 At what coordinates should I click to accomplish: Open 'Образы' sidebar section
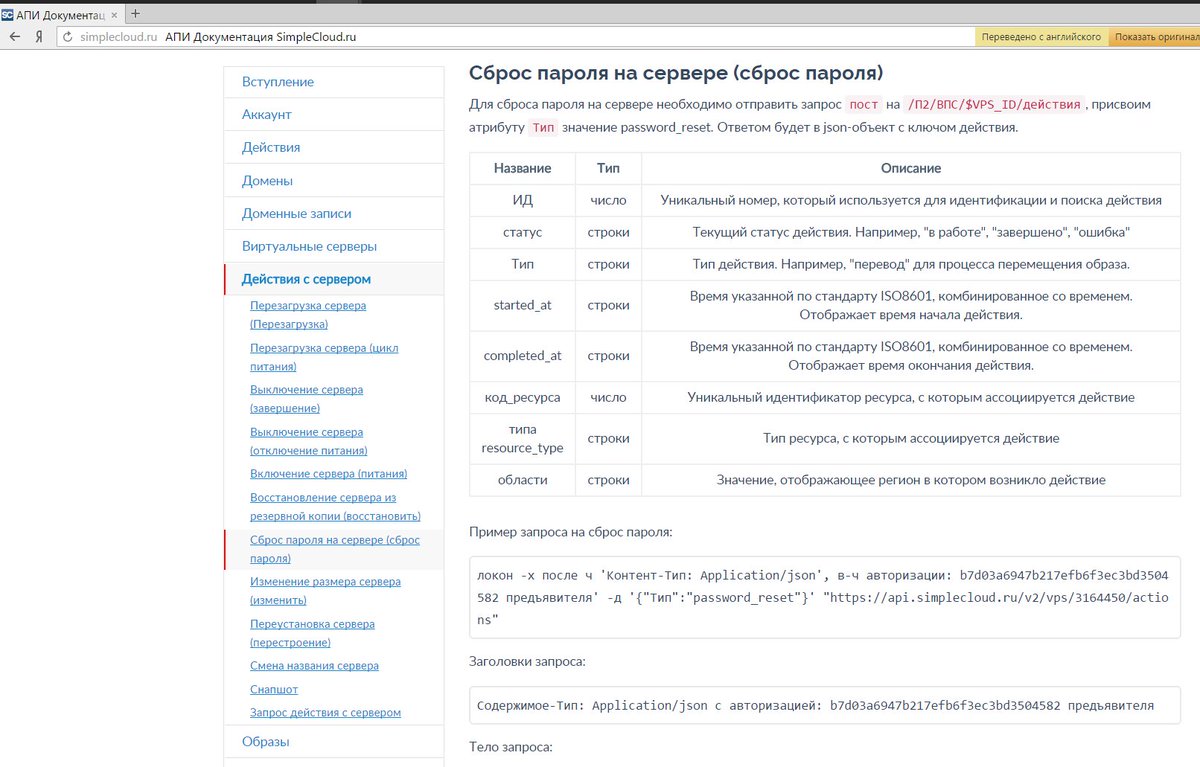334,742
